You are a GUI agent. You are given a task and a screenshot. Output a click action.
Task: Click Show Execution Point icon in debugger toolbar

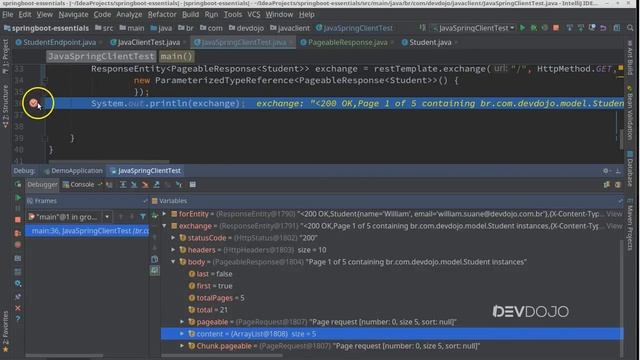pos(109,184)
